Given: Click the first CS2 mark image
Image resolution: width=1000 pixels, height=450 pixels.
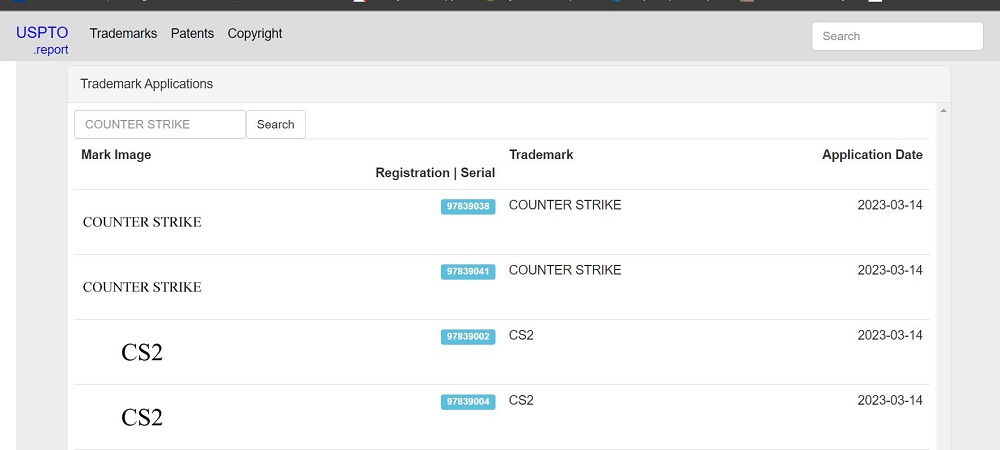Looking at the screenshot, I should pos(142,352).
